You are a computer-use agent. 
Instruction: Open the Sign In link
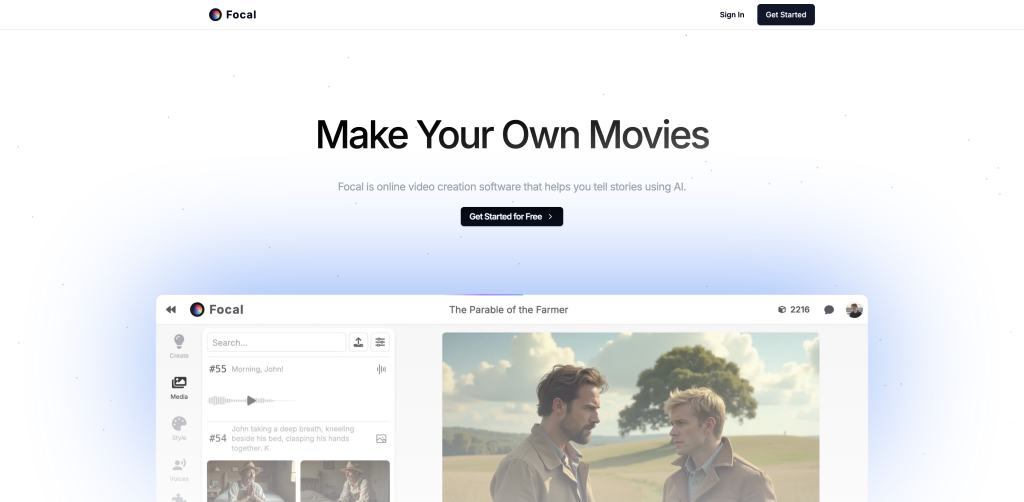731,14
